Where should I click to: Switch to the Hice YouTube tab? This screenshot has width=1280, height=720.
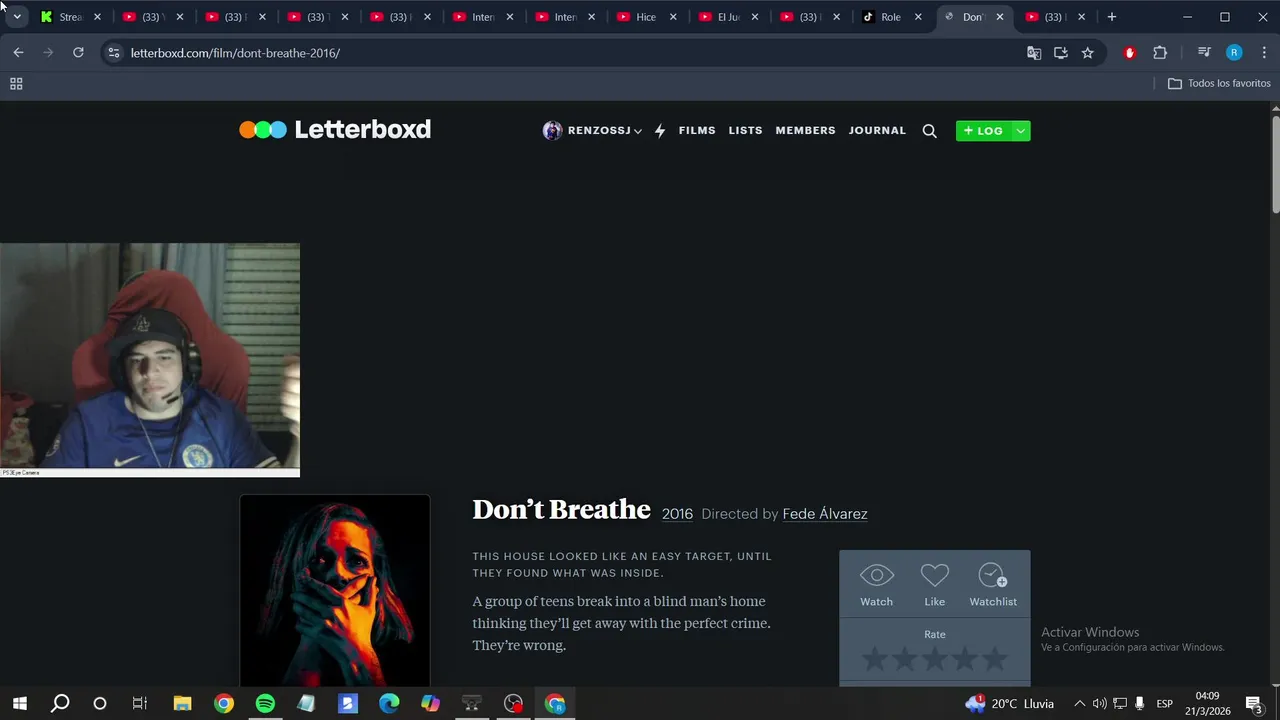point(646,17)
